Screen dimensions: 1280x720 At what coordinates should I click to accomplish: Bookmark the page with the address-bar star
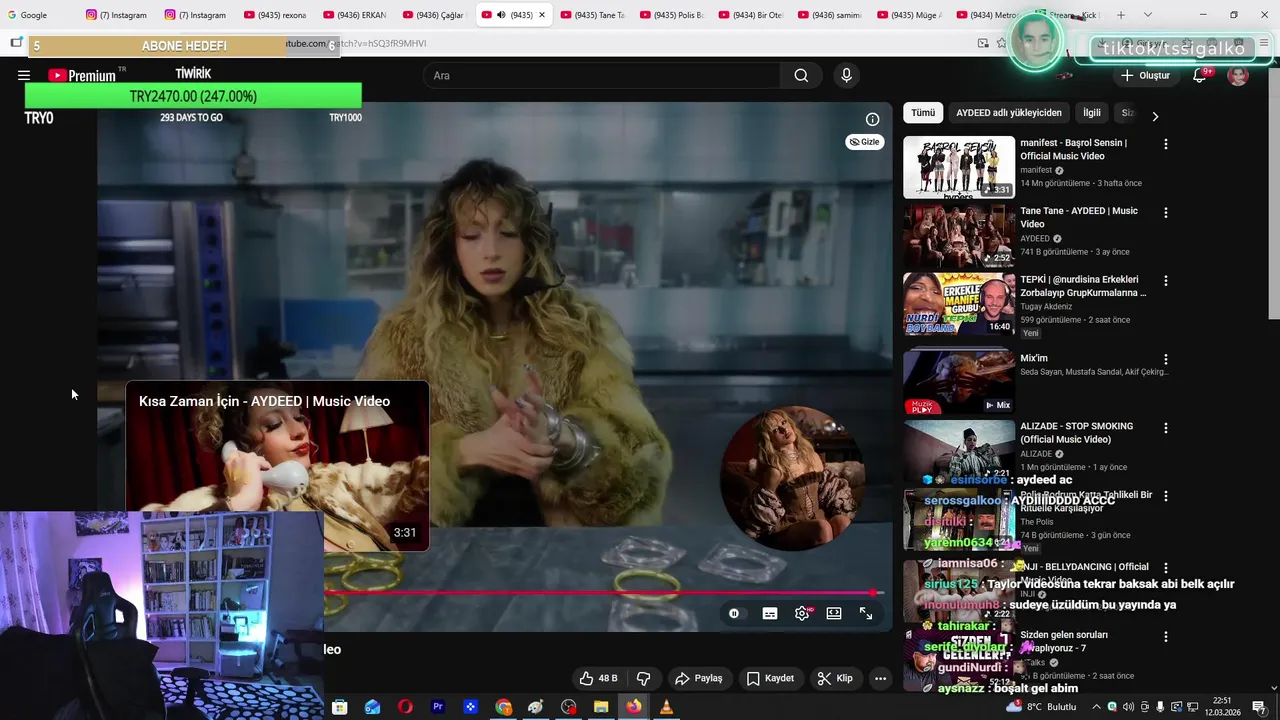coord(1001,43)
